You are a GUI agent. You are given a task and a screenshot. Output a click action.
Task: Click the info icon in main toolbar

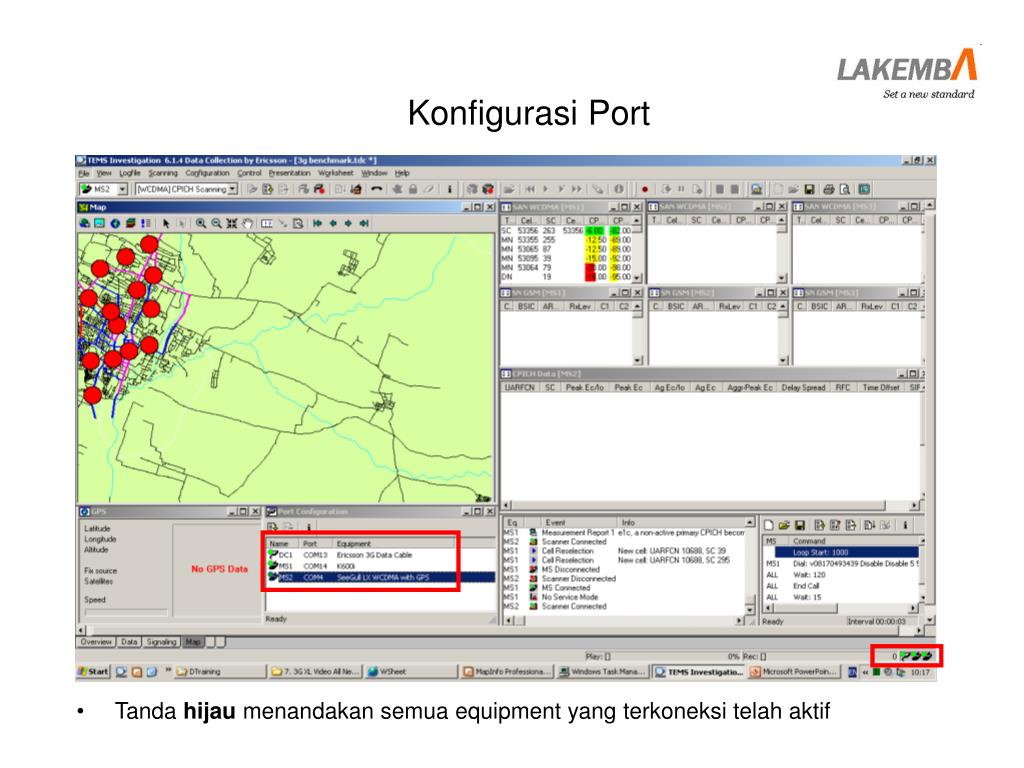pyautogui.click(x=449, y=189)
